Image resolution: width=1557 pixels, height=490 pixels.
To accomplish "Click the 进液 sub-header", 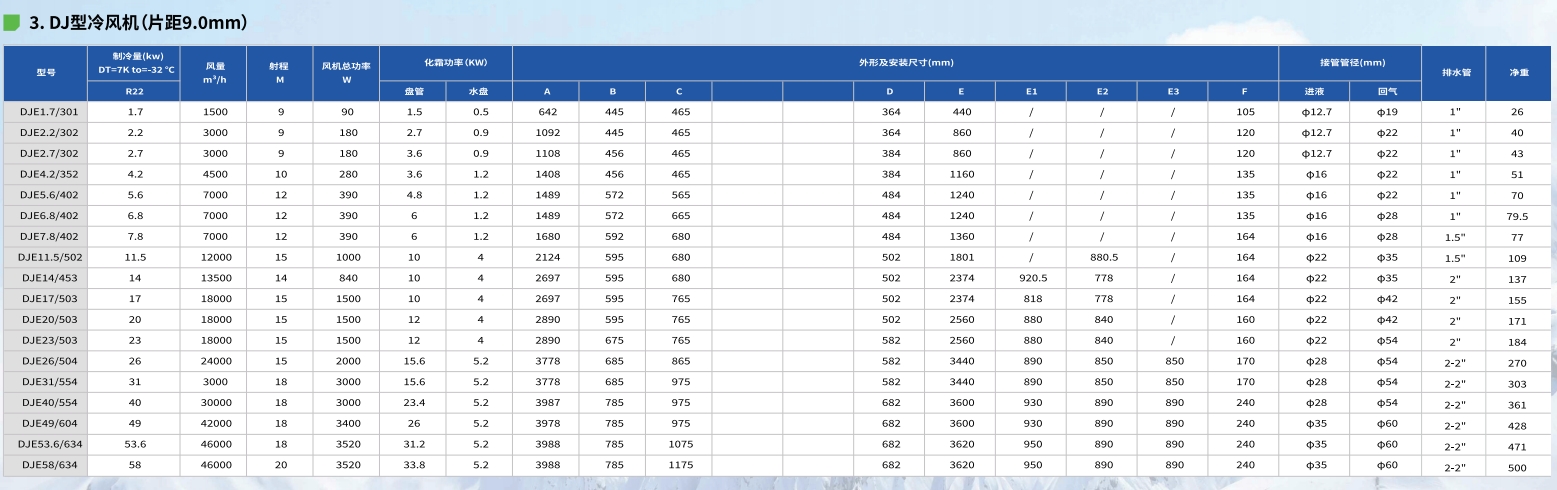I will point(1314,91).
